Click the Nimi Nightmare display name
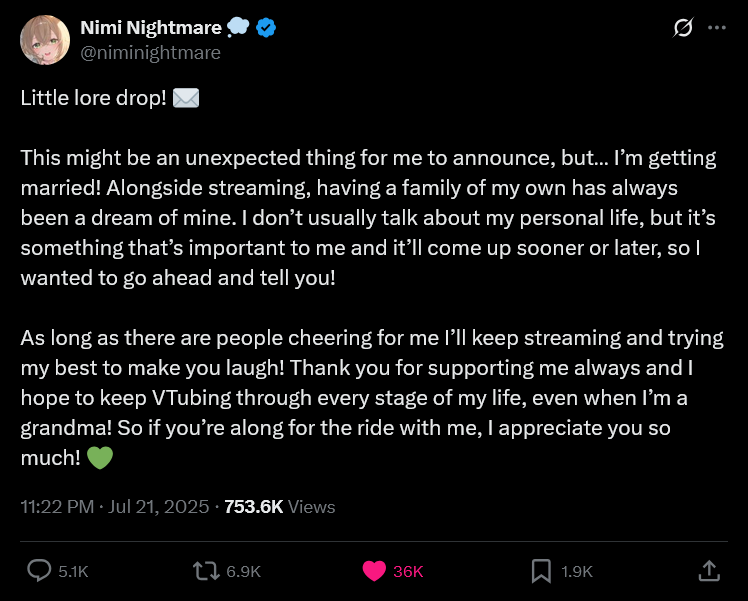 click(x=150, y=28)
